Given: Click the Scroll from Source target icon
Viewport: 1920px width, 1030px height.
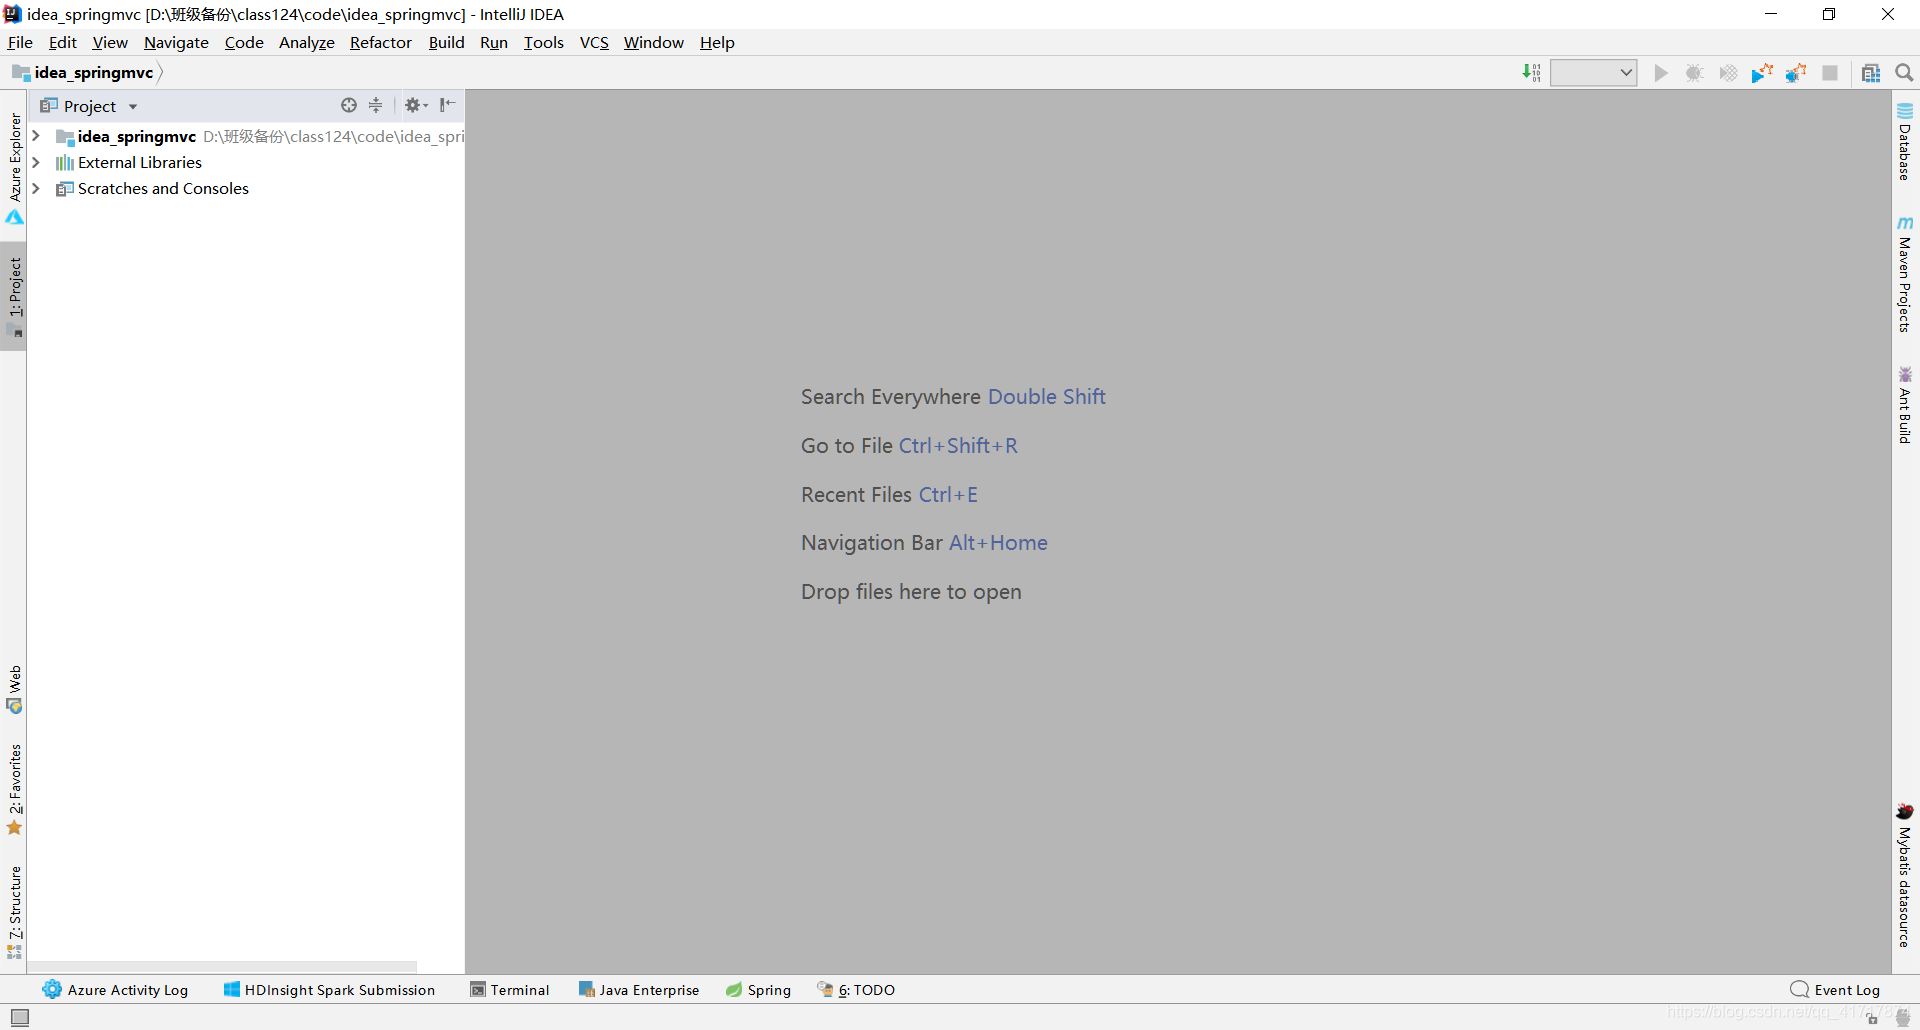Looking at the screenshot, I should click(x=349, y=105).
